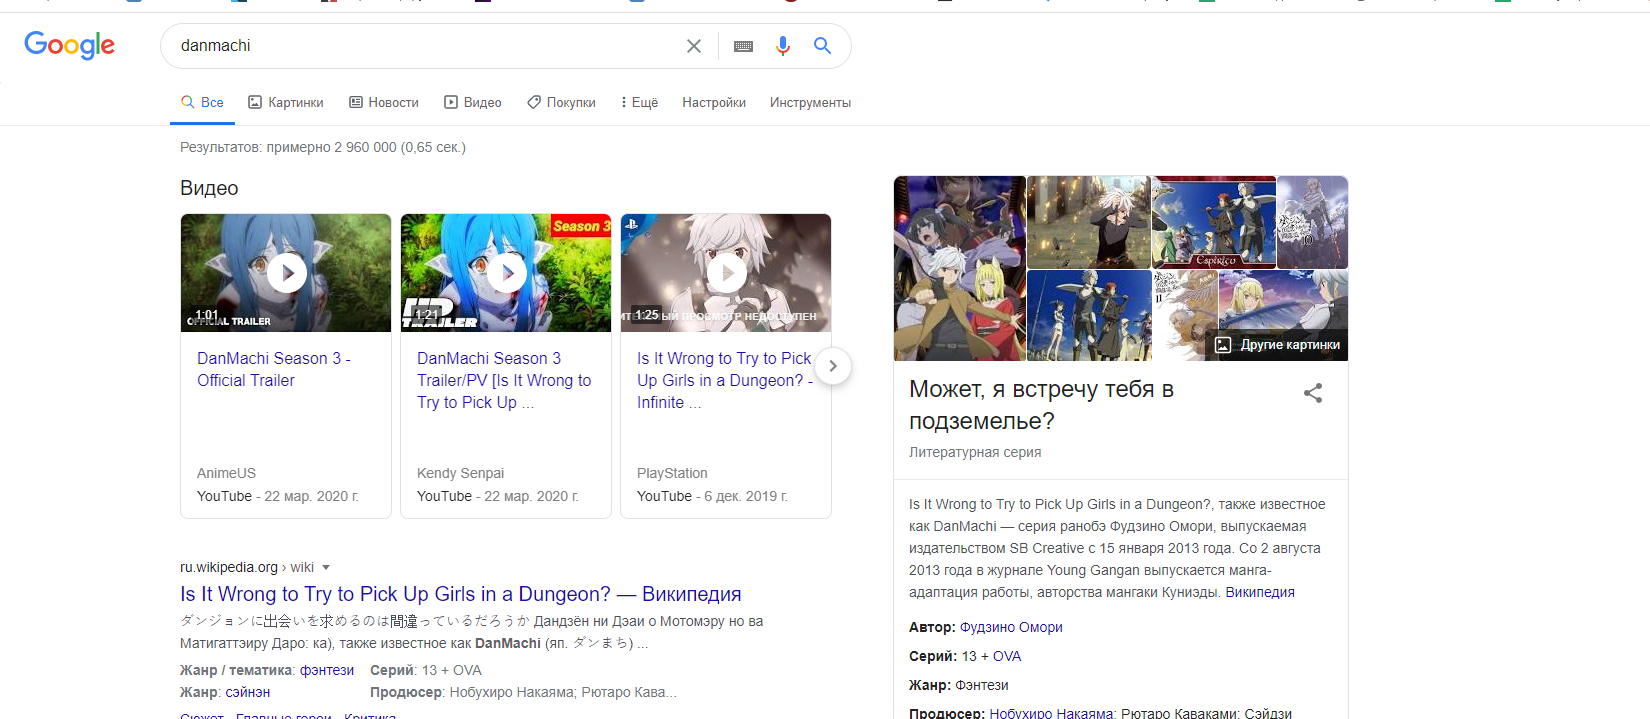
Task: Open link DanMachi Season 3 - Official Trailer
Action: coord(274,369)
